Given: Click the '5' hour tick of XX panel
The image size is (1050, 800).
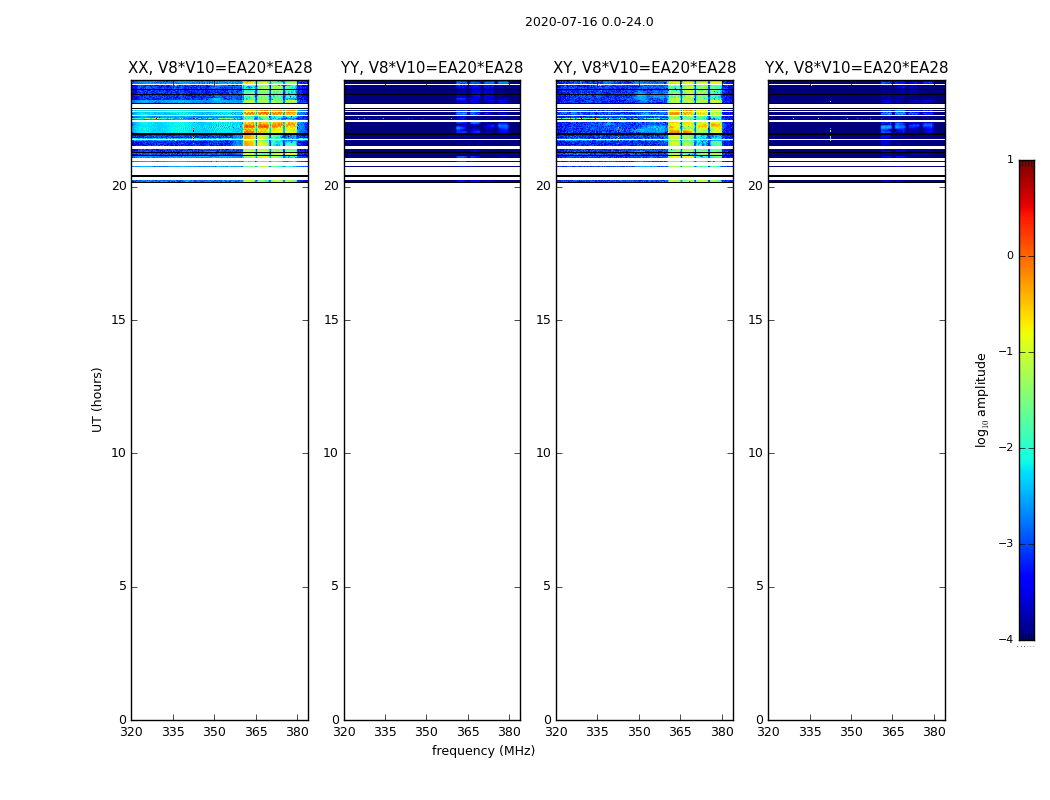Looking at the screenshot, I should point(123,586).
